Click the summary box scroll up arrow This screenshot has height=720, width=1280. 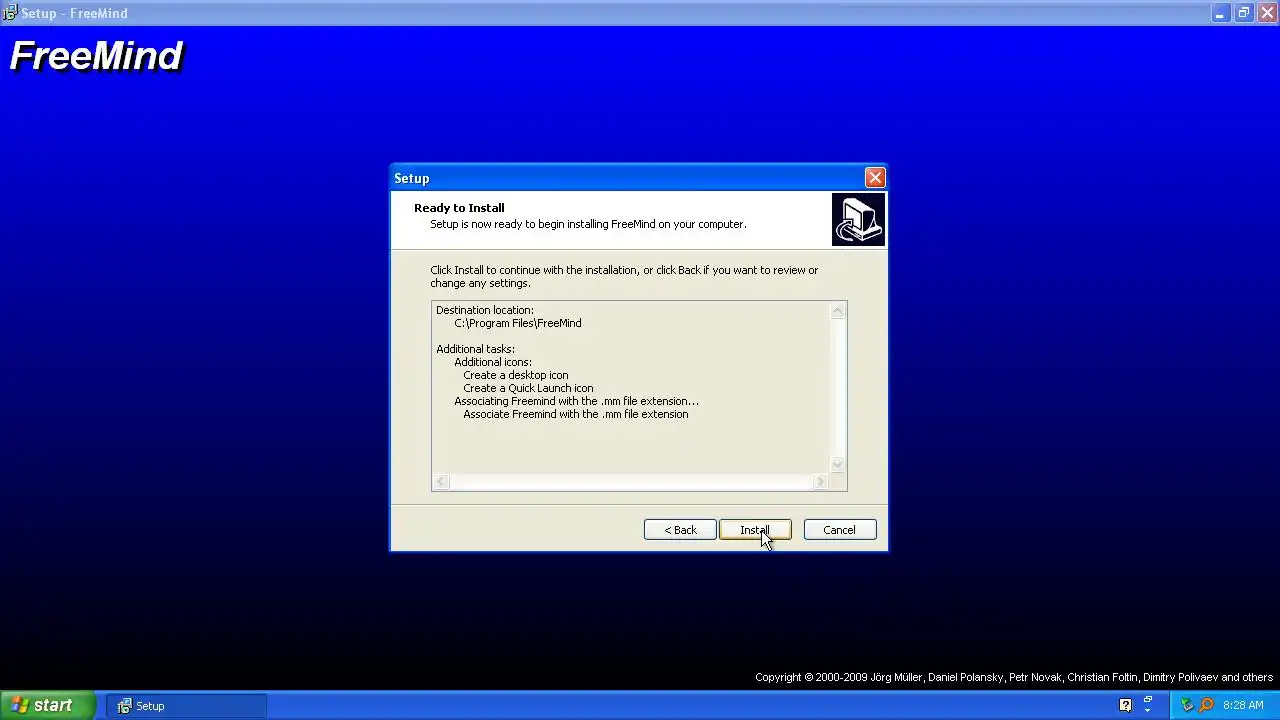(838, 311)
